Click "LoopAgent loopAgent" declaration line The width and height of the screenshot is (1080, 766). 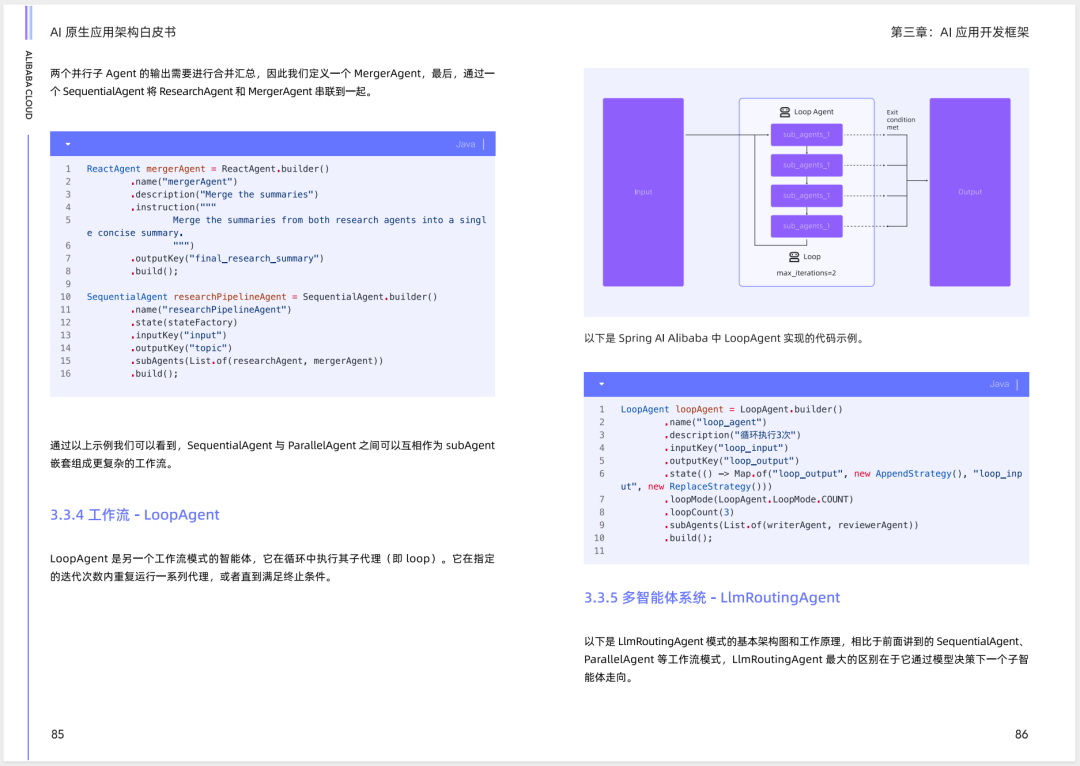pos(731,409)
